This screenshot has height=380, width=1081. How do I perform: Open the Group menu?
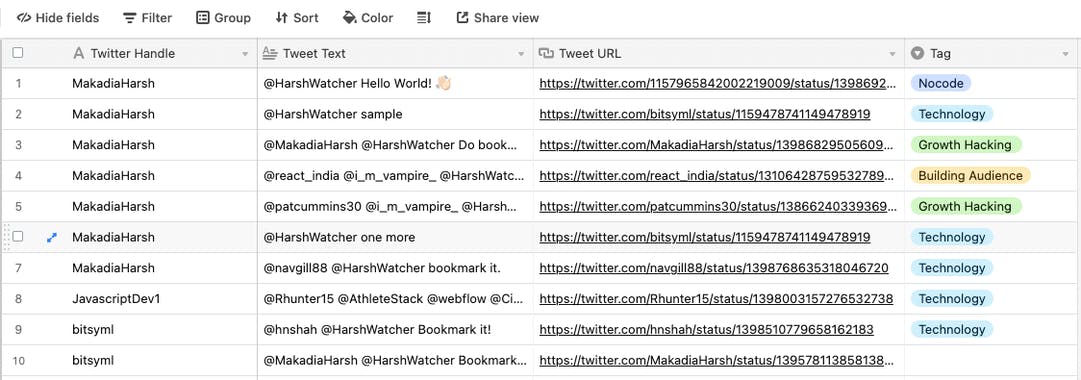tap(223, 18)
